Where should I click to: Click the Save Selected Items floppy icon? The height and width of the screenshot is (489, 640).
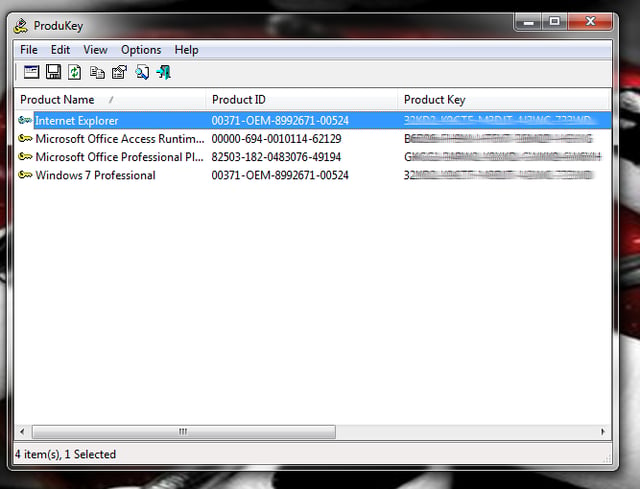click(53, 72)
